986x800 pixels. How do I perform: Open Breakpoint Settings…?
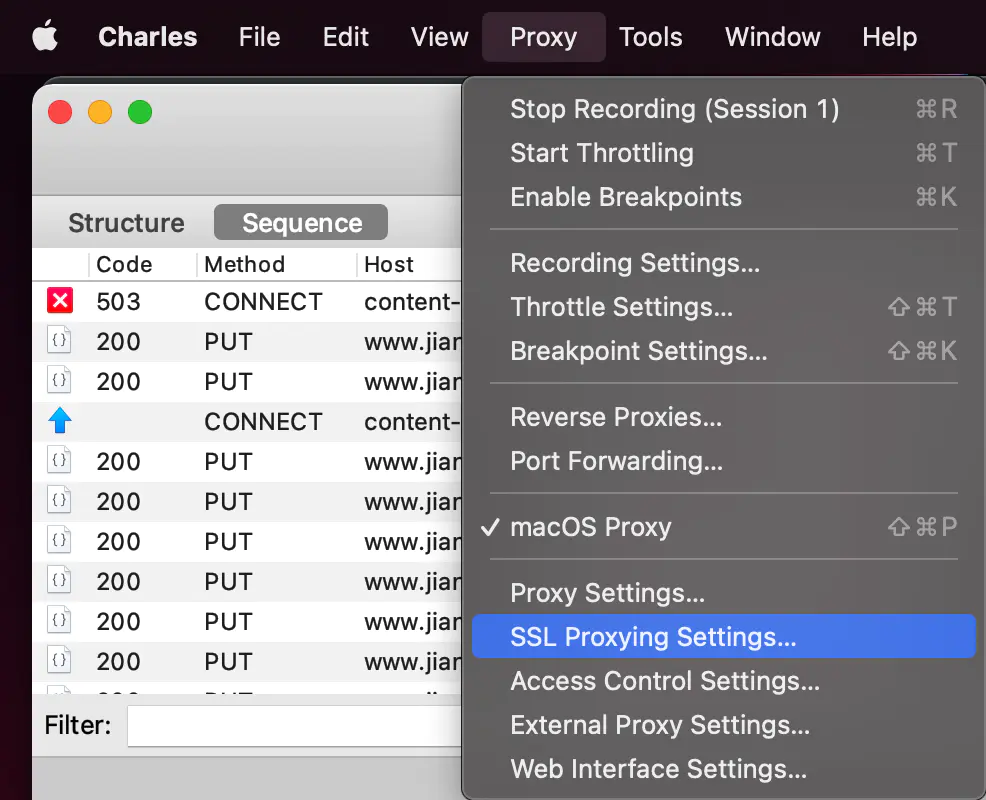click(724, 351)
